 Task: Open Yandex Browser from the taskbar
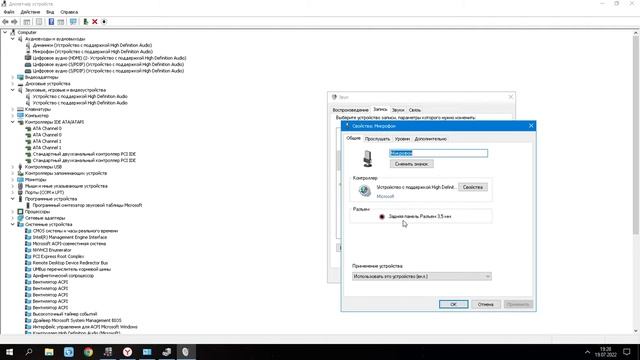127,352
